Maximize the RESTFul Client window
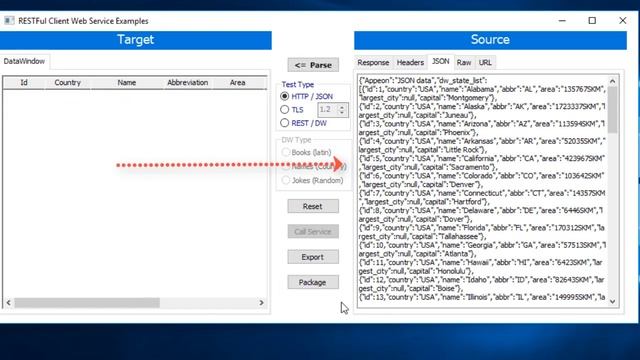Viewport: 640px width, 360px height. point(592,20)
